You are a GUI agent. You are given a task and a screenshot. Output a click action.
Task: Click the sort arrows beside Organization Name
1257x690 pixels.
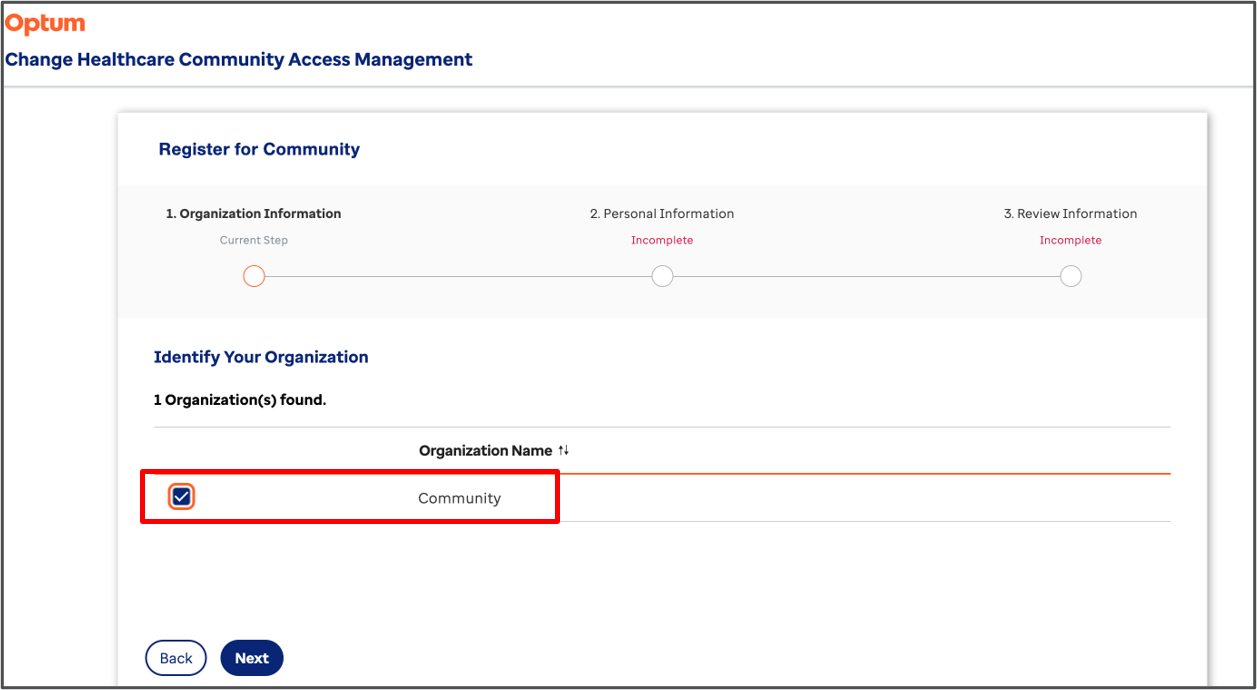563,450
